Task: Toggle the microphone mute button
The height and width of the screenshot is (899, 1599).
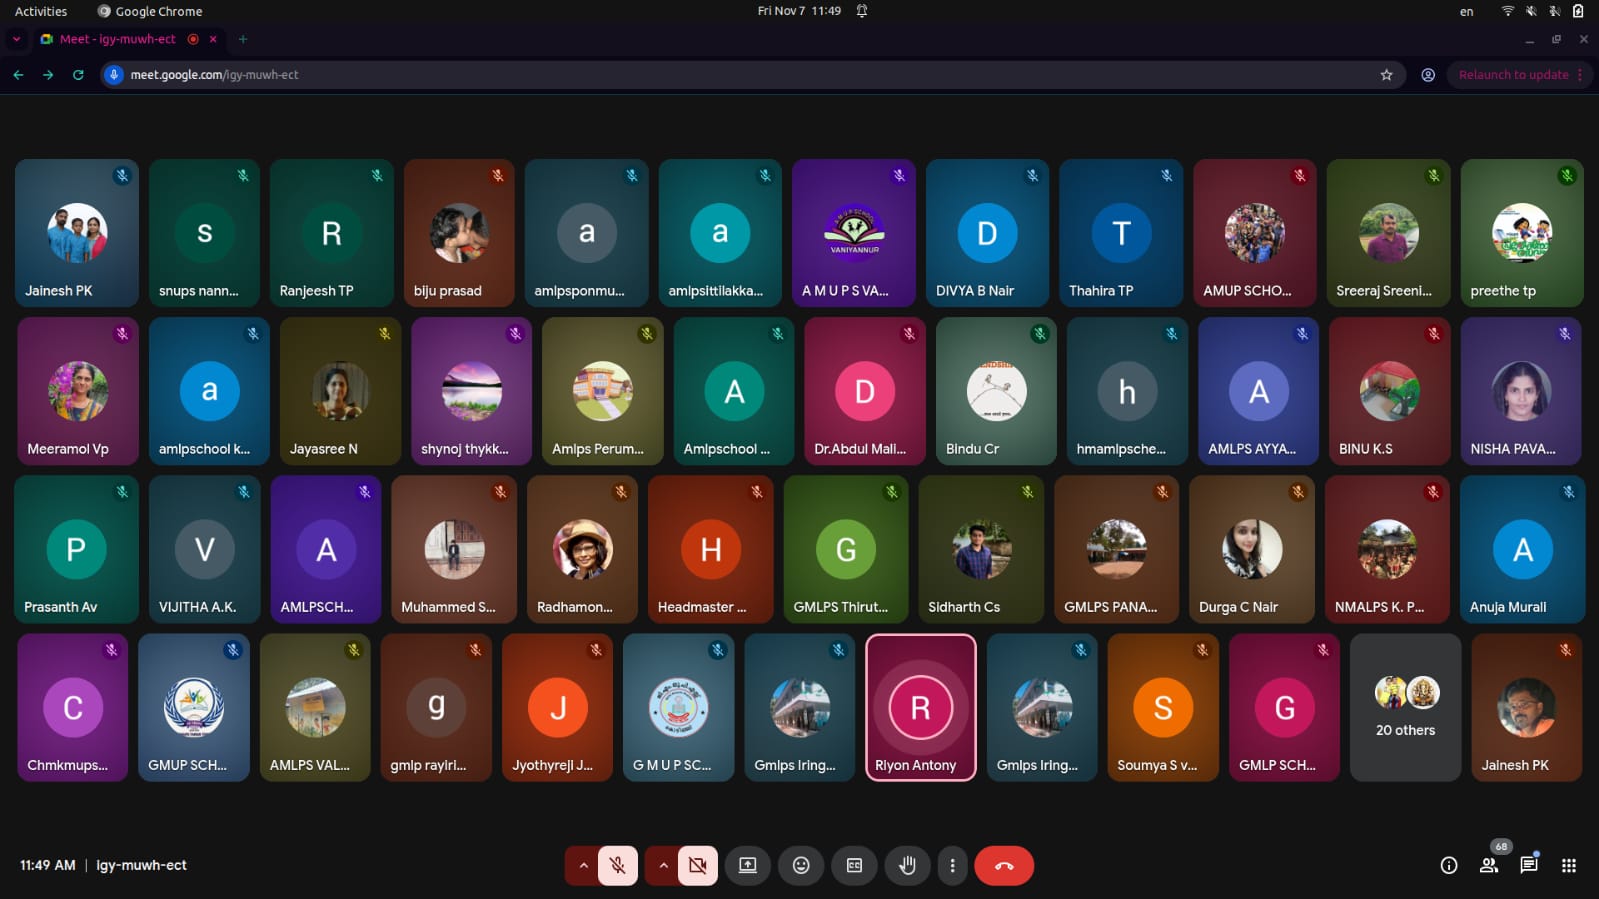Action: pos(618,866)
